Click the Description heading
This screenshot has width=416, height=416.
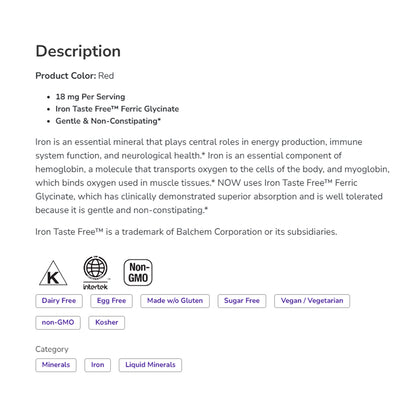pyautogui.click(x=78, y=52)
